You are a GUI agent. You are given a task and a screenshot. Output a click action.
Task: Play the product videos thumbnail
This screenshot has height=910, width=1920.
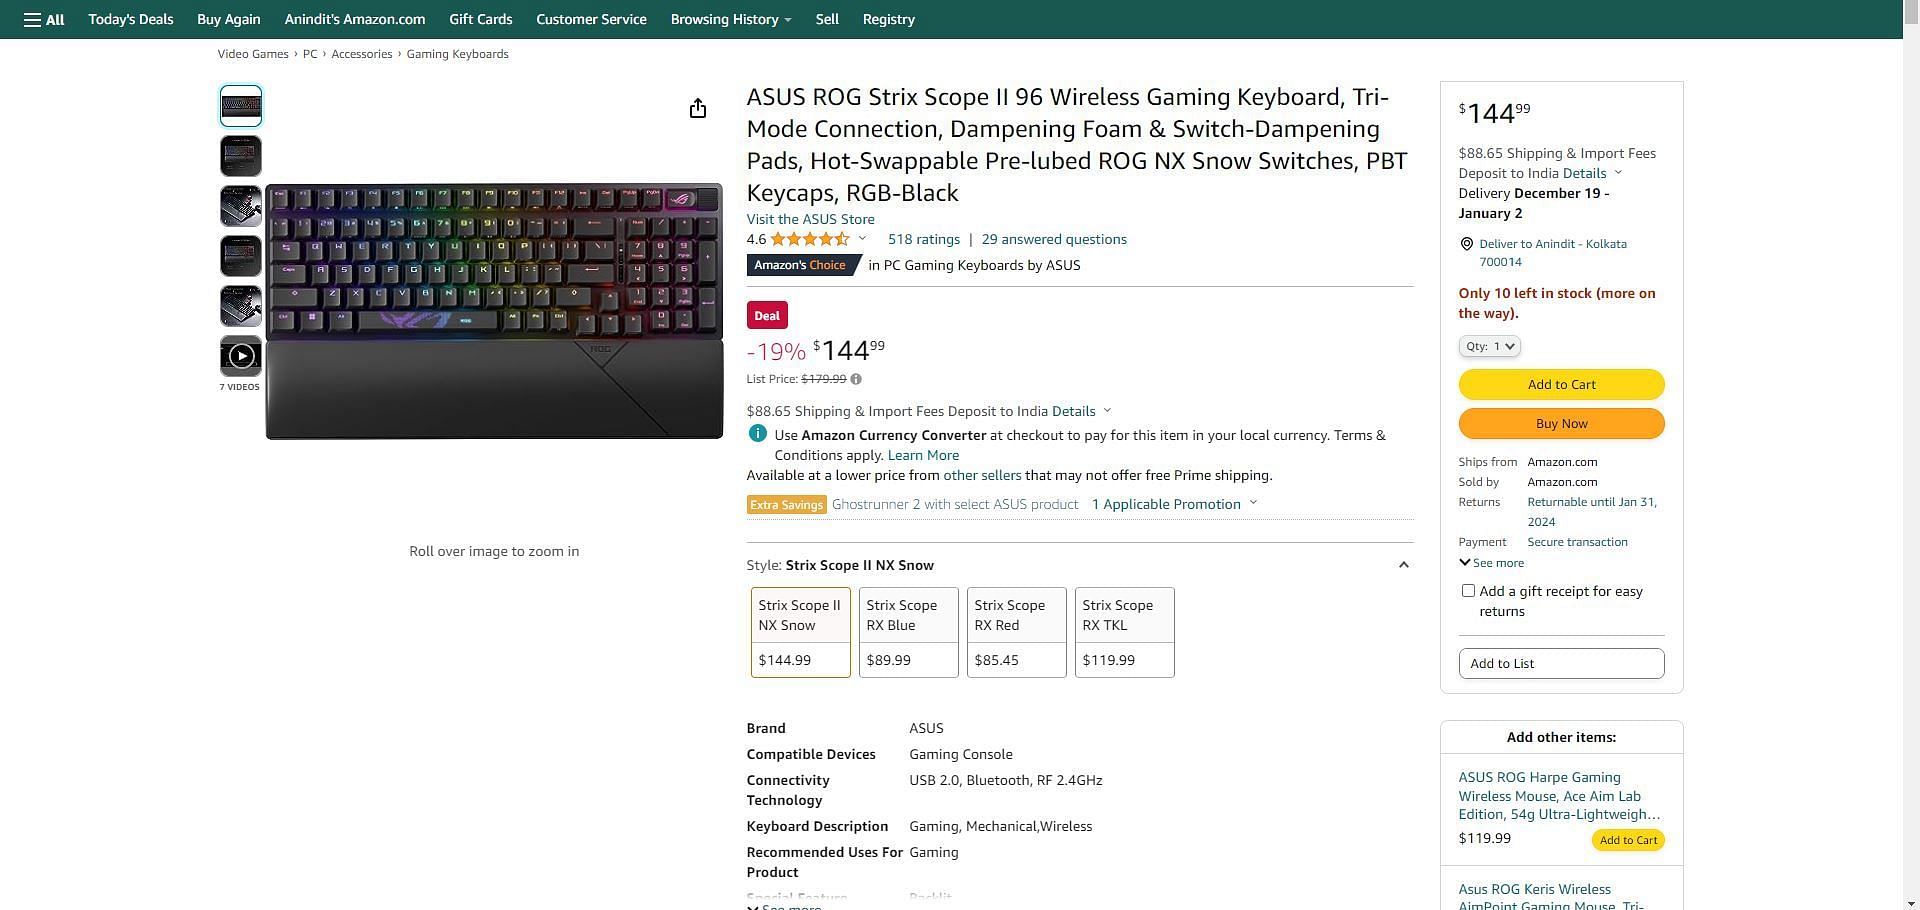[x=241, y=356]
